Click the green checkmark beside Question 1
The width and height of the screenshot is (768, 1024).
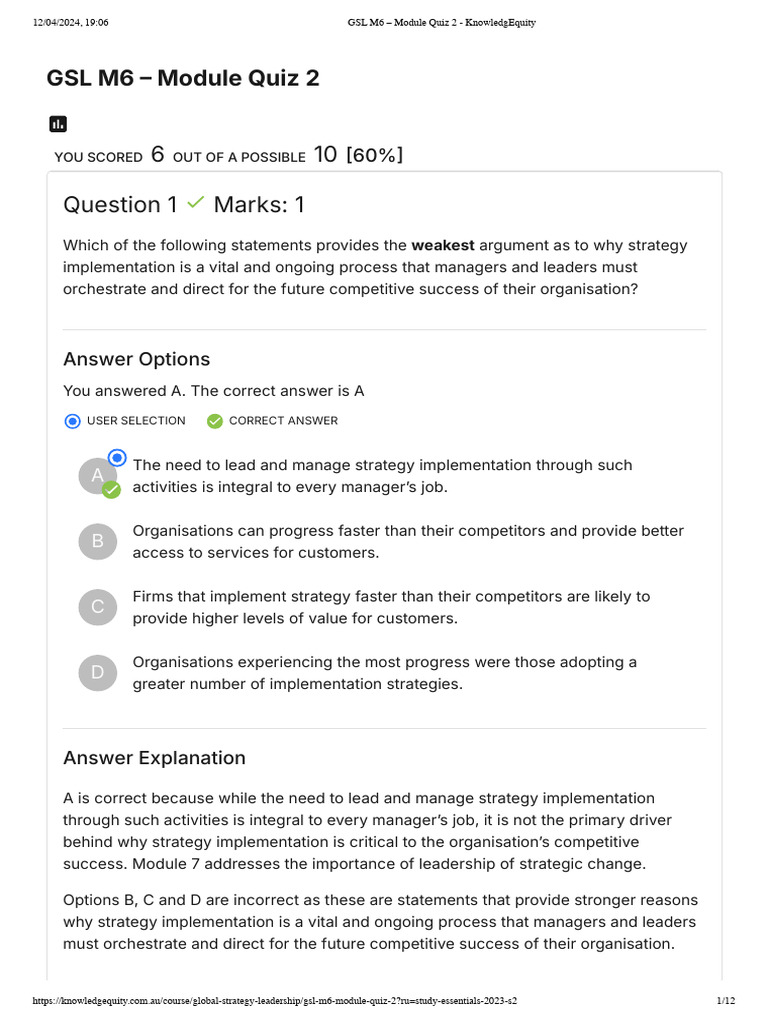pos(196,203)
